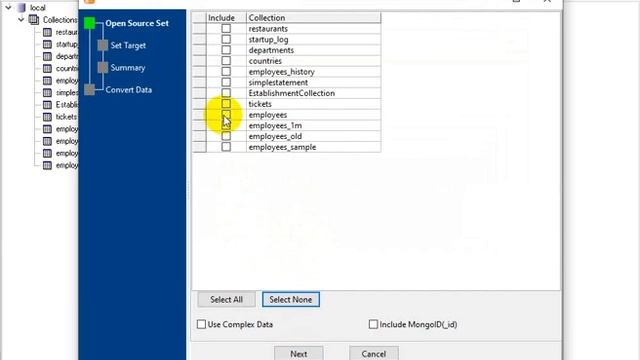Select the employees_old collection name cell
This screenshot has height=360, width=640.
pos(313,136)
